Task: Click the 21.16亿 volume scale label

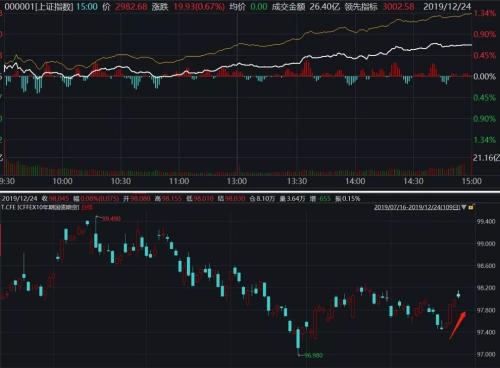Action: [486, 158]
